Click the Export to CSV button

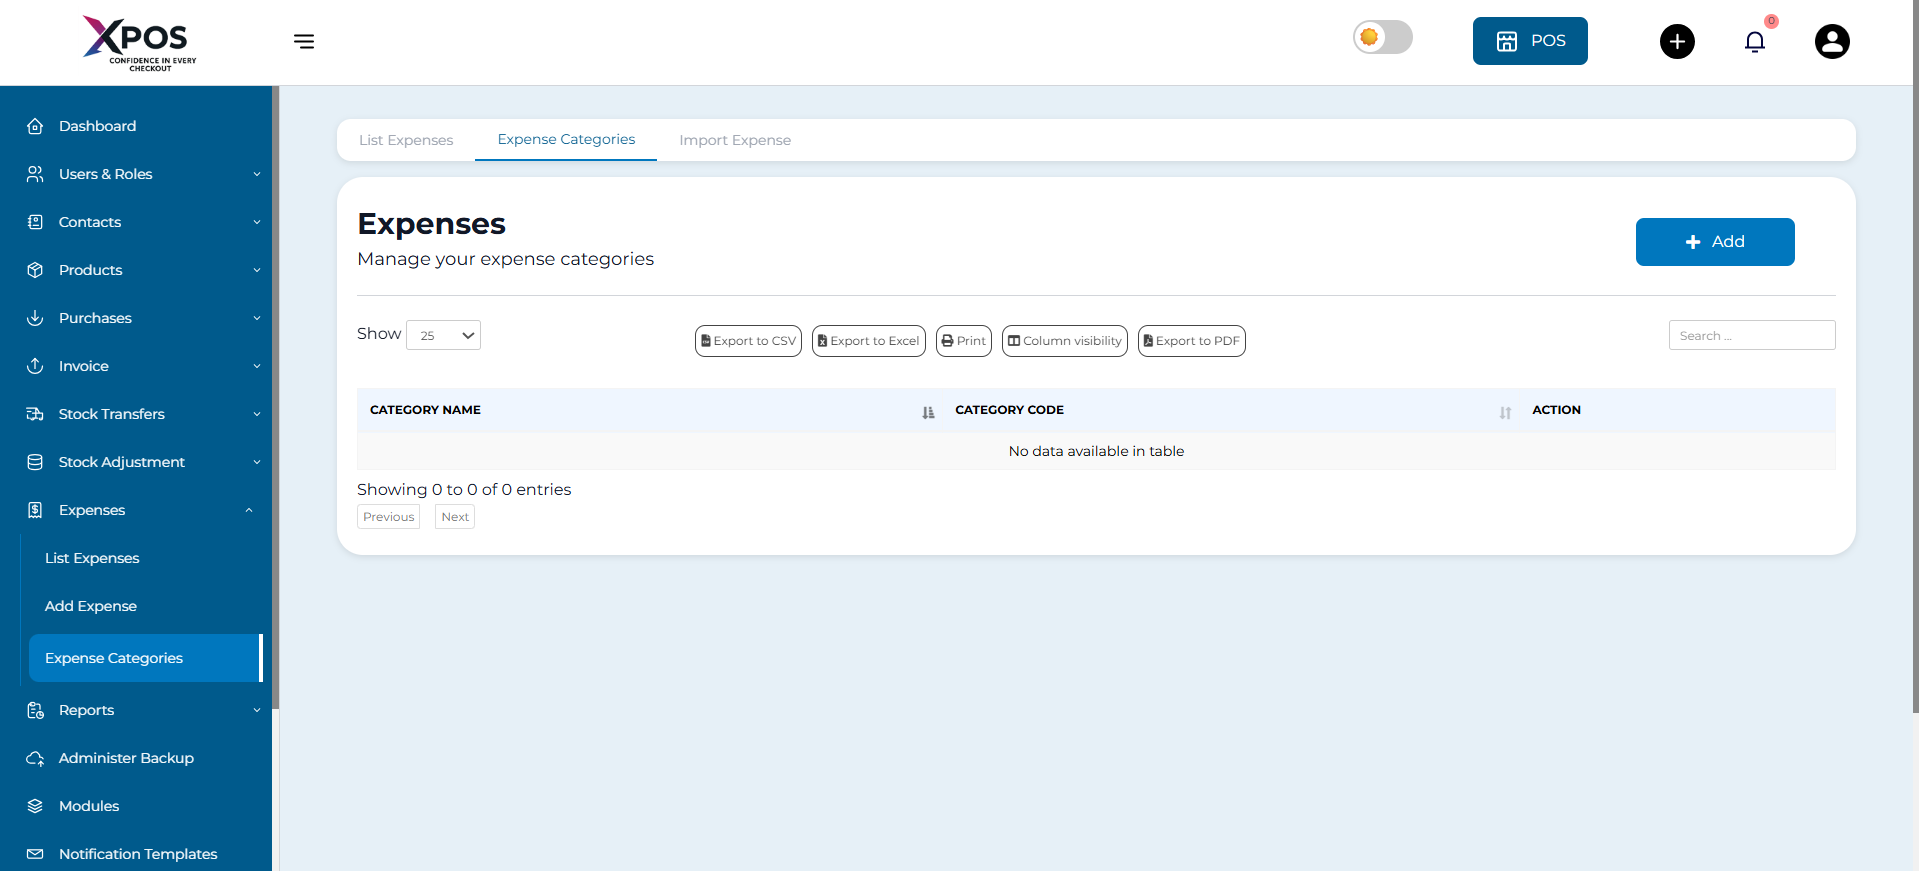coord(748,341)
